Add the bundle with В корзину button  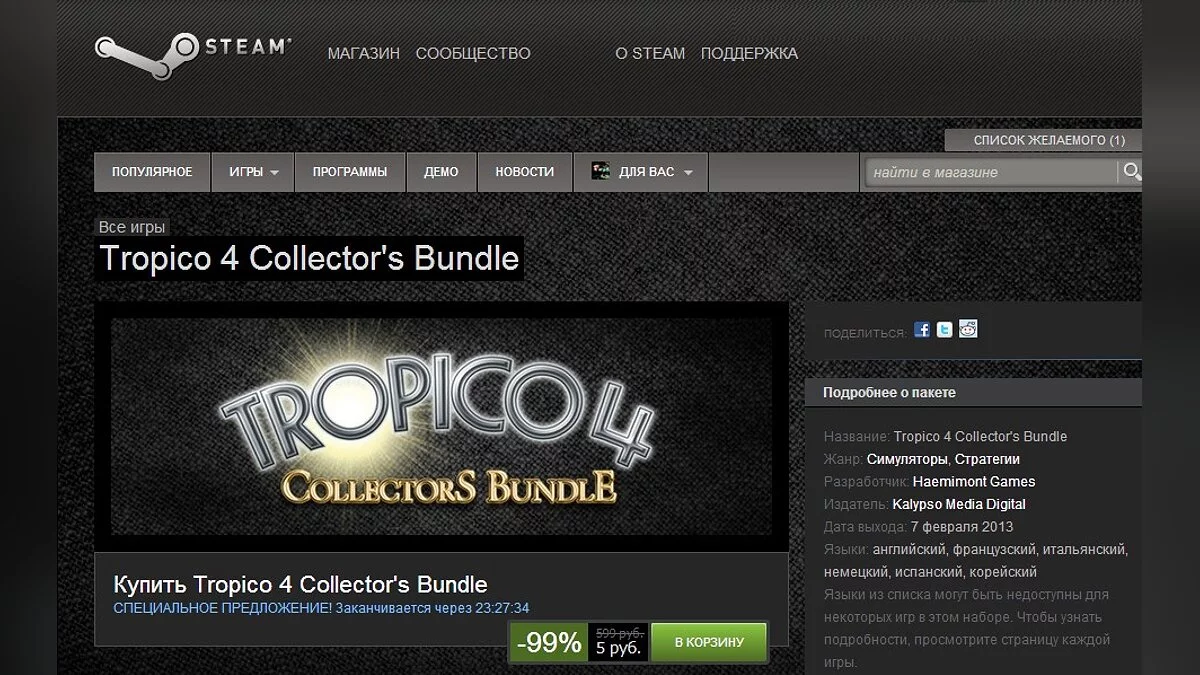709,642
